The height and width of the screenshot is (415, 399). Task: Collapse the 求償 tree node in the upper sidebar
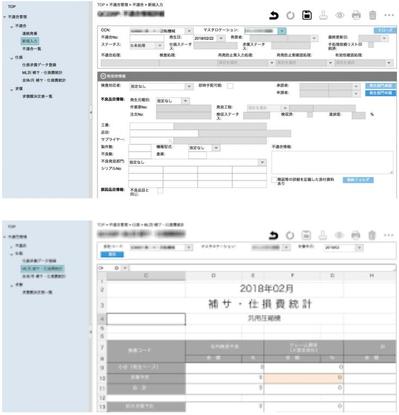pyautogui.click(x=12, y=89)
